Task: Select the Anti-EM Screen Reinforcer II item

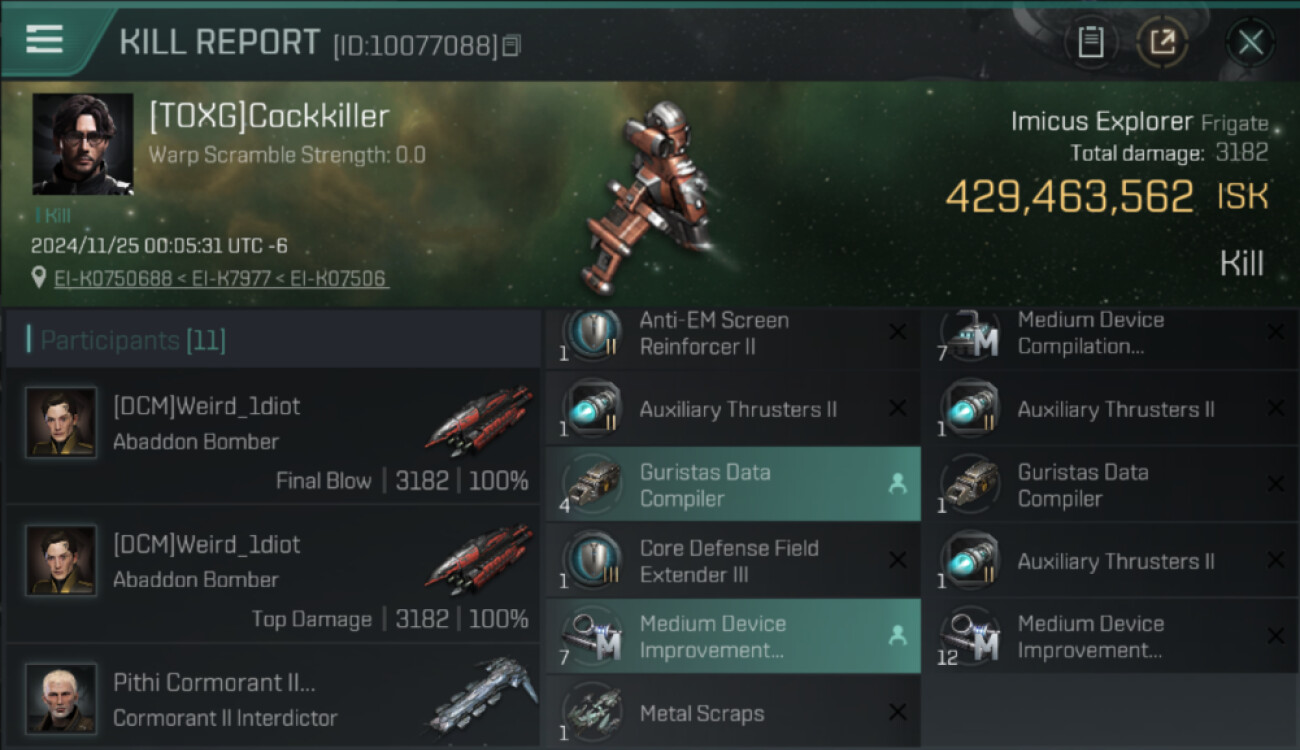Action: [733, 335]
